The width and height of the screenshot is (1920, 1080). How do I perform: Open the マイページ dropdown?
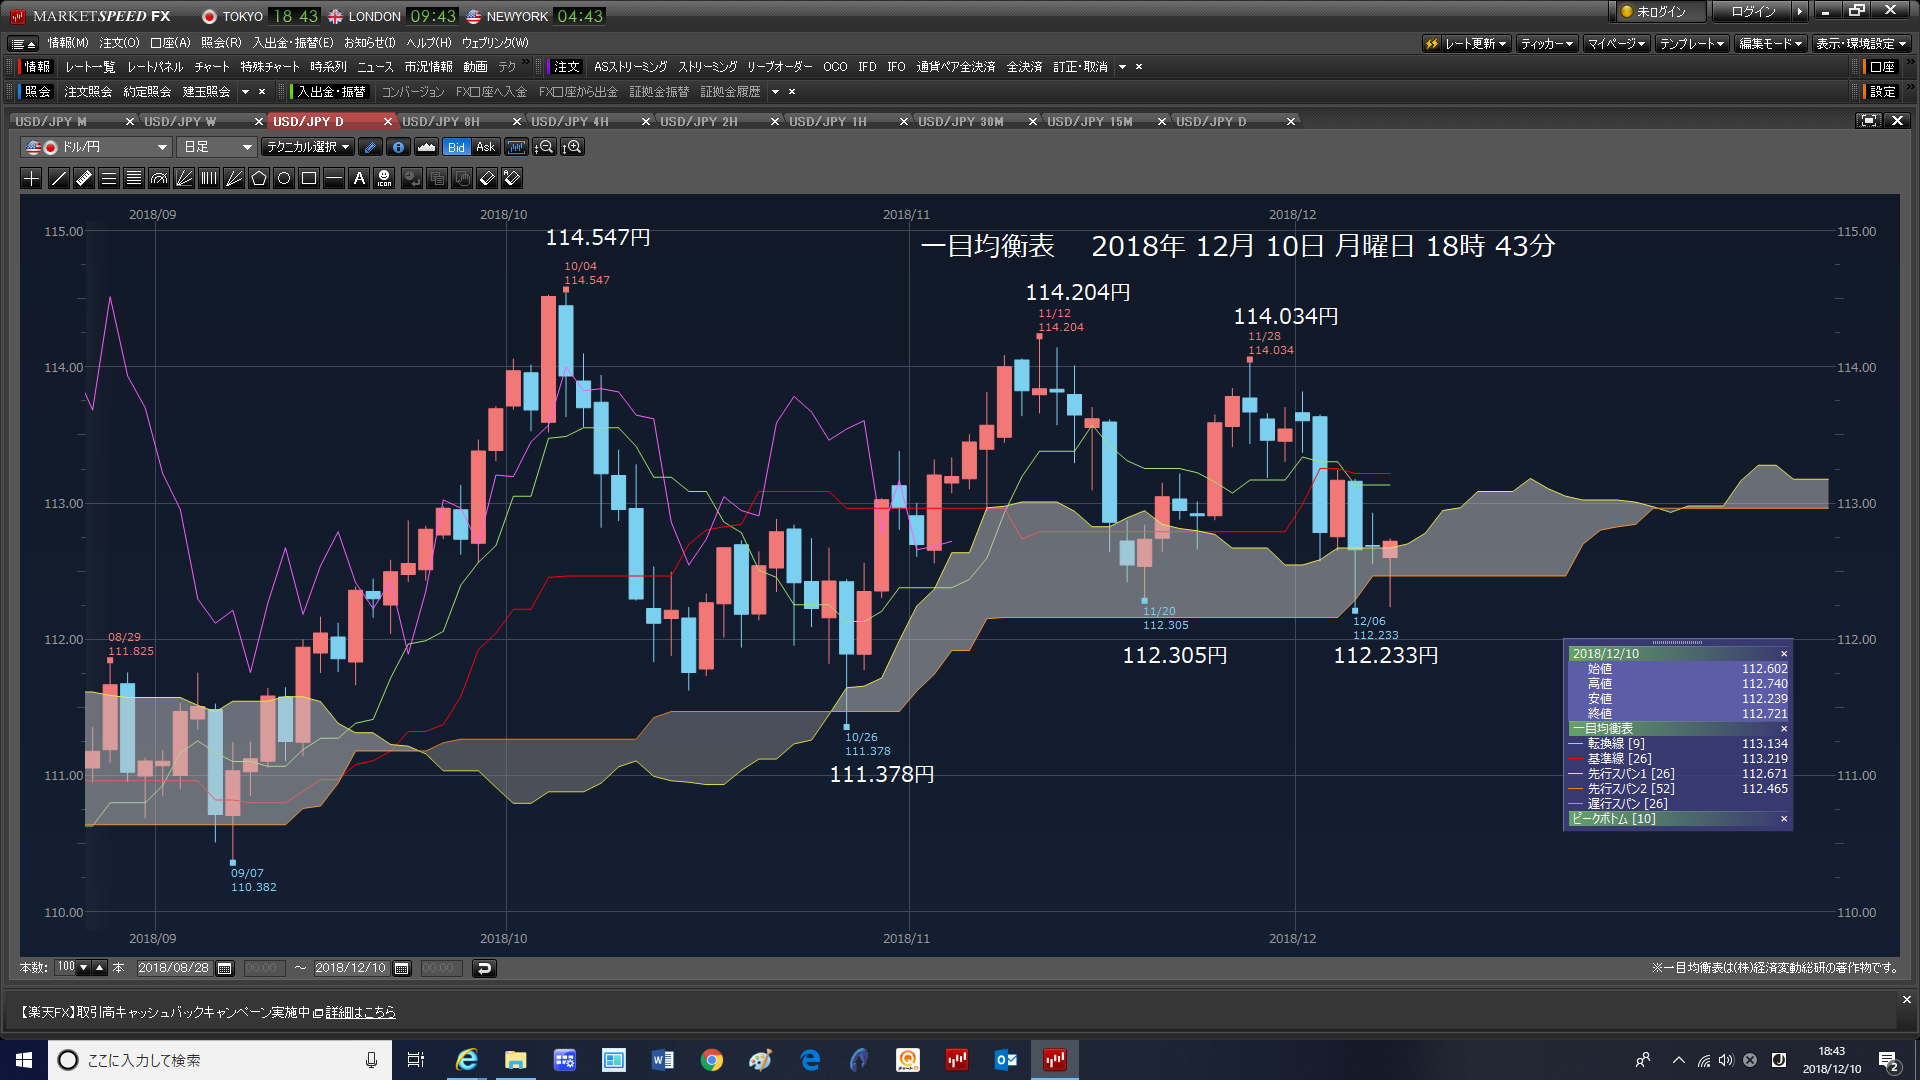coord(1617,44)
